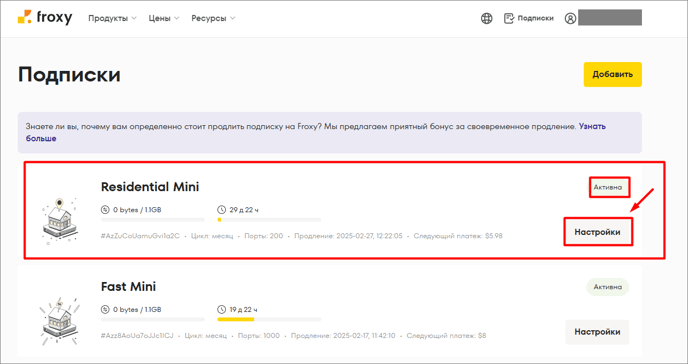Expand the Ресурсы menu
This screenshot has height=364, width=688.
213,18
